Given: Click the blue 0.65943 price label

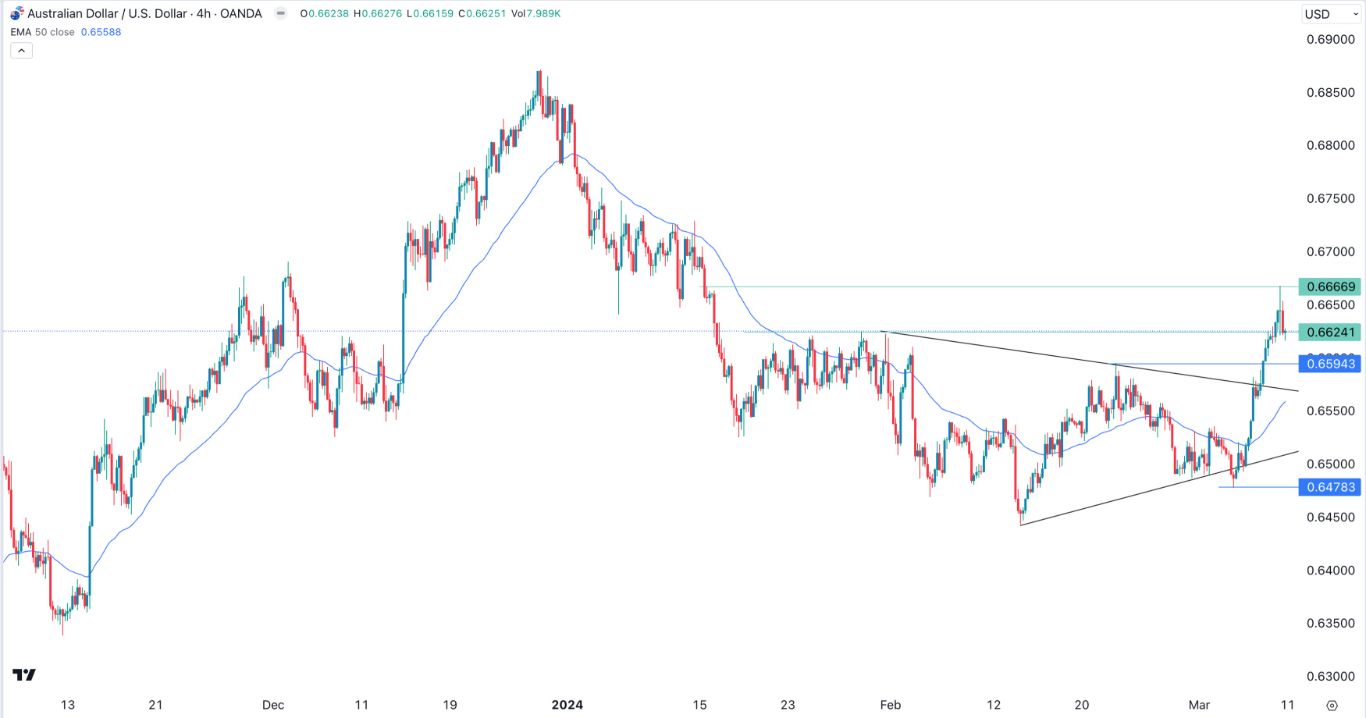Looking at the screenshot, I should pos(1330,364).
